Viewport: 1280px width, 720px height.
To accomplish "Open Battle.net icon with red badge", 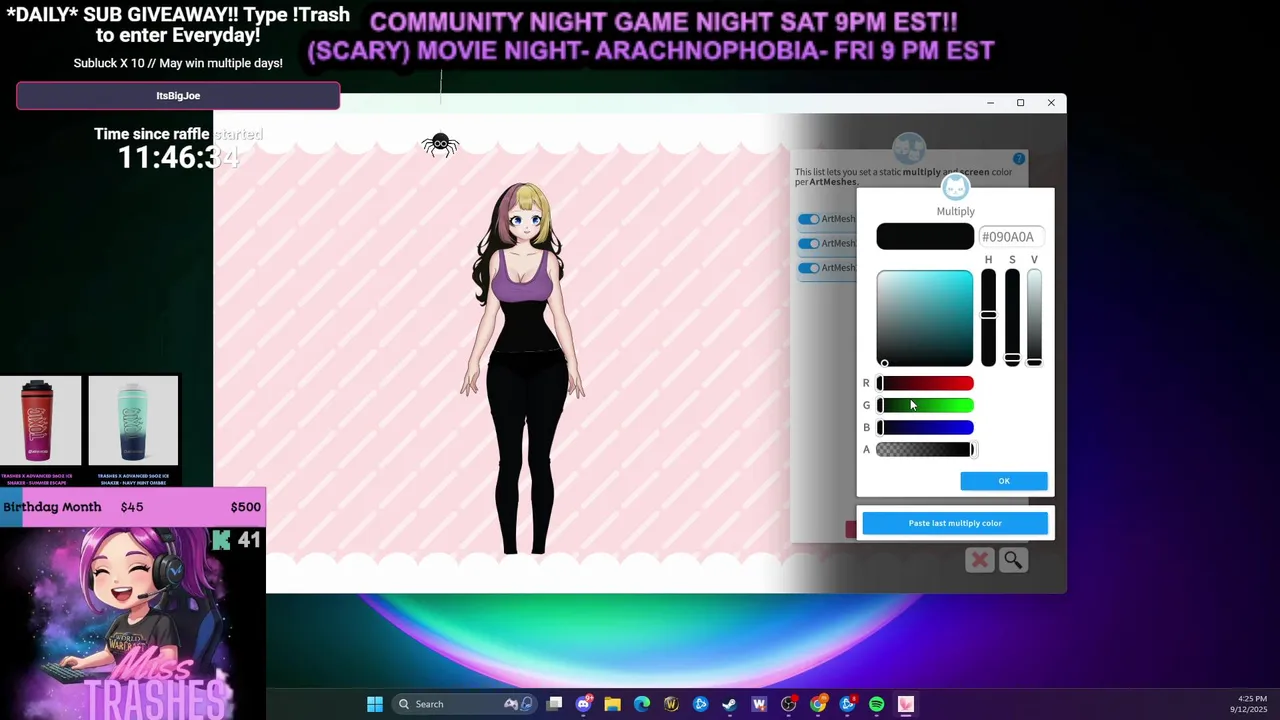I will click(848, 704).
